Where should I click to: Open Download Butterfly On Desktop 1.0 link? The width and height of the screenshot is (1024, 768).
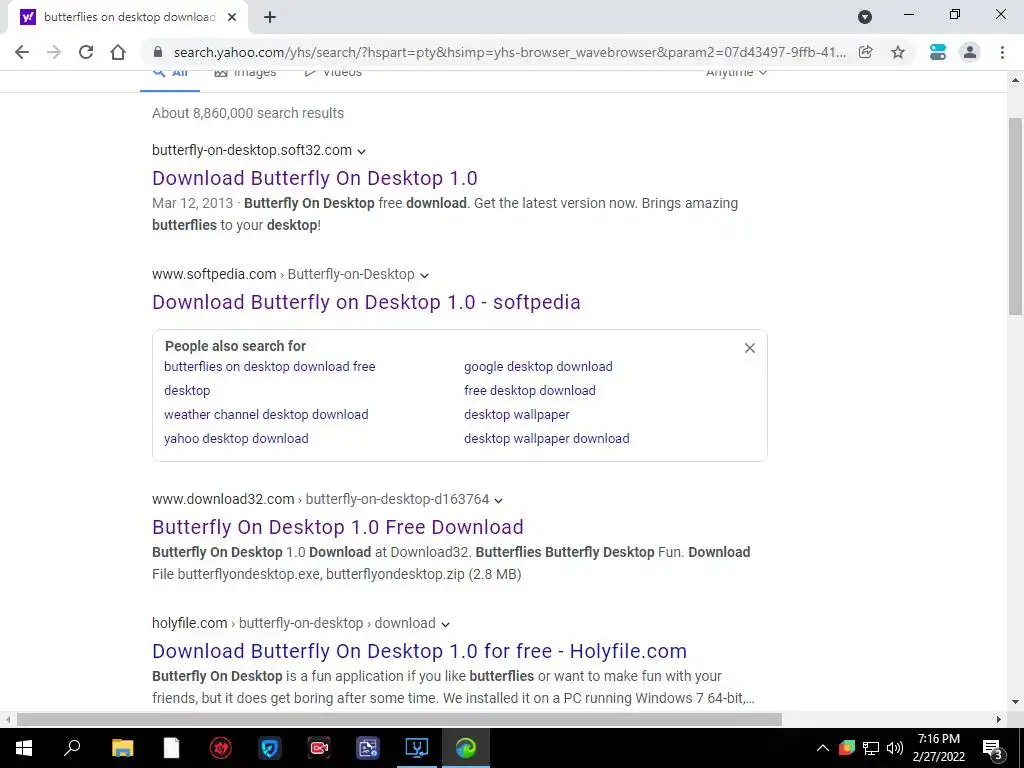click(x=315, y=178)
